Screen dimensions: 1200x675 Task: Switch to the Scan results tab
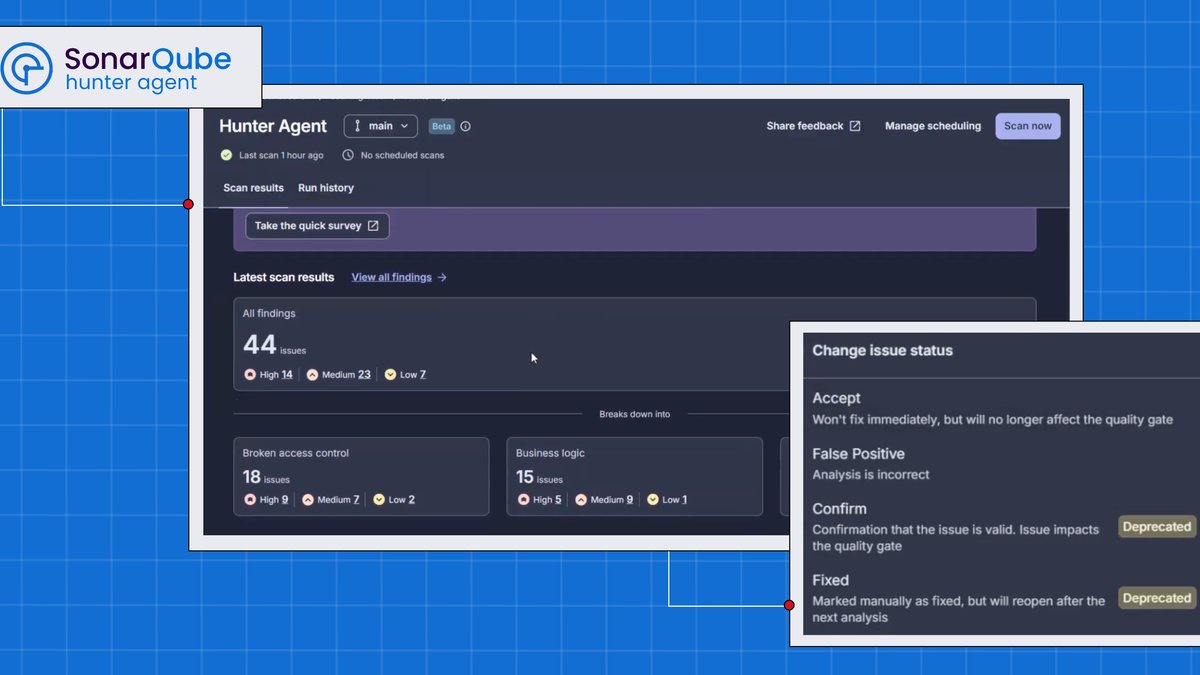(253, 188)
